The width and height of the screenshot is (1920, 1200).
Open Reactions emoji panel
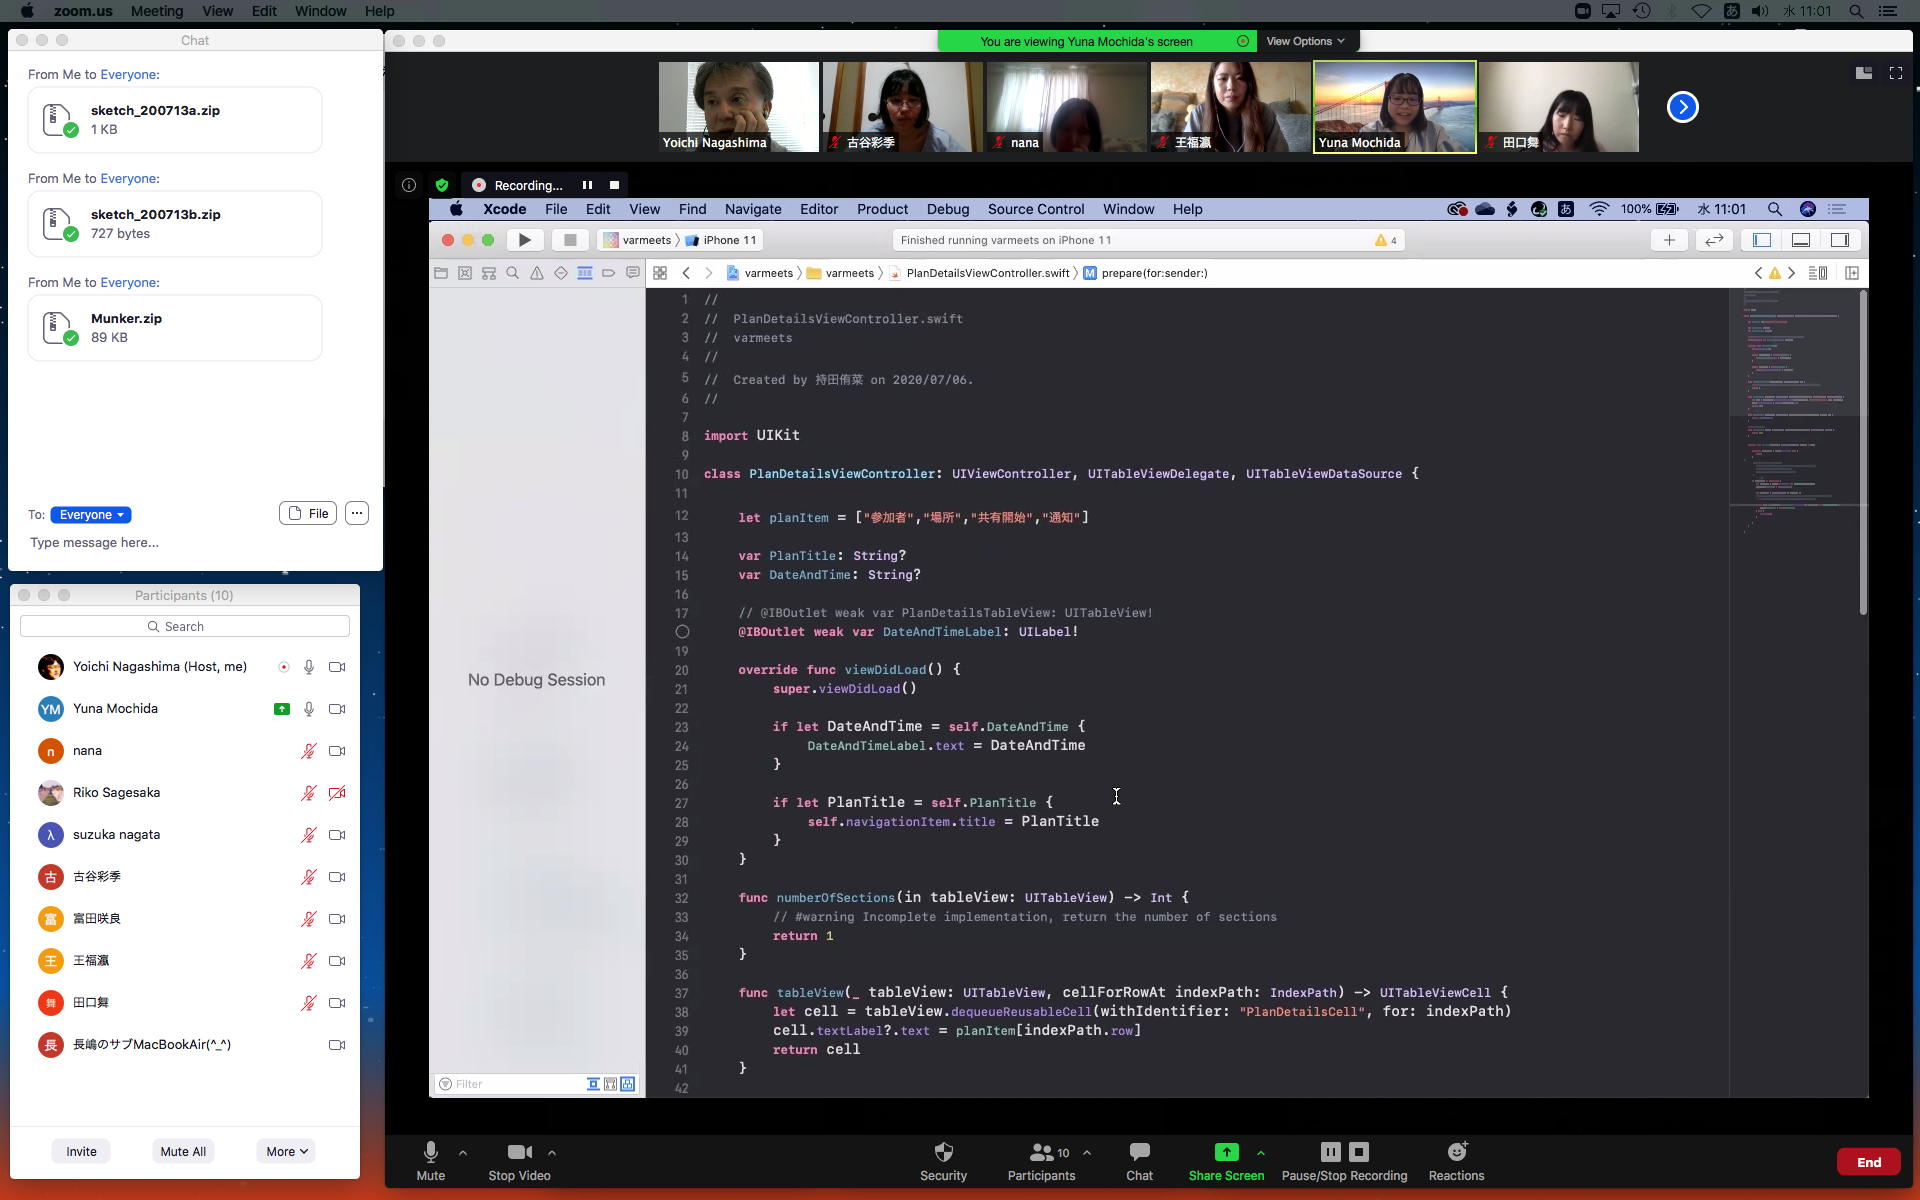tap(1456, 1152)
